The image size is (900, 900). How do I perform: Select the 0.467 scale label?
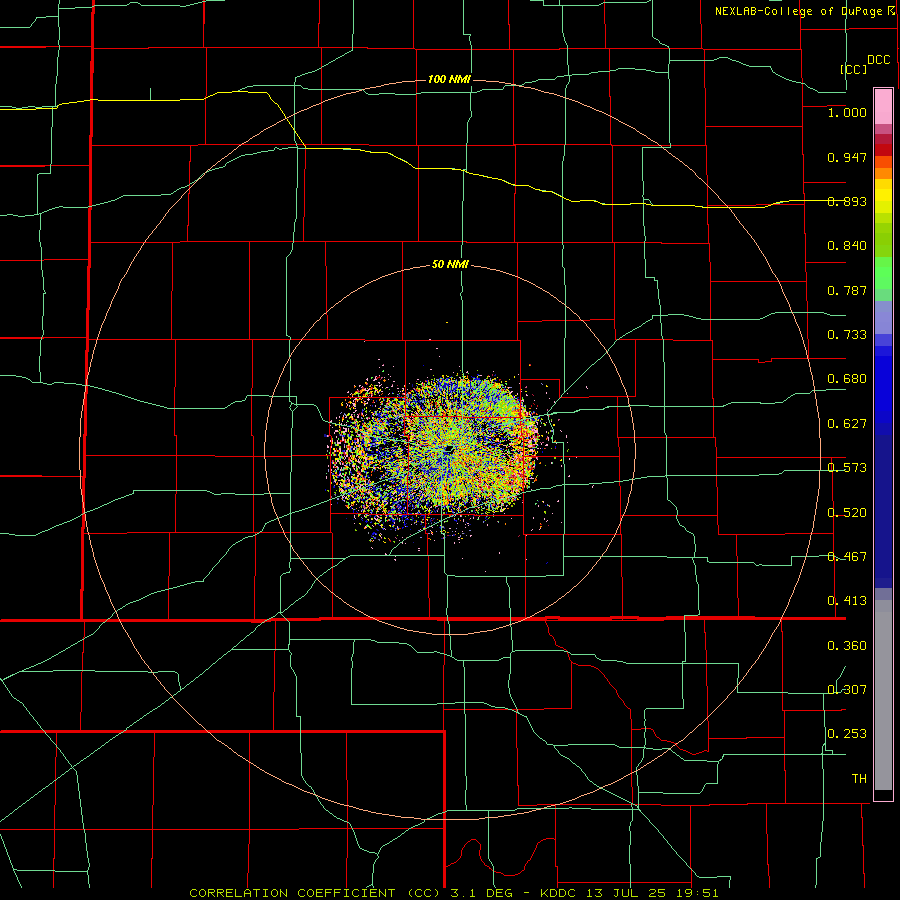(x=847, y=557)
